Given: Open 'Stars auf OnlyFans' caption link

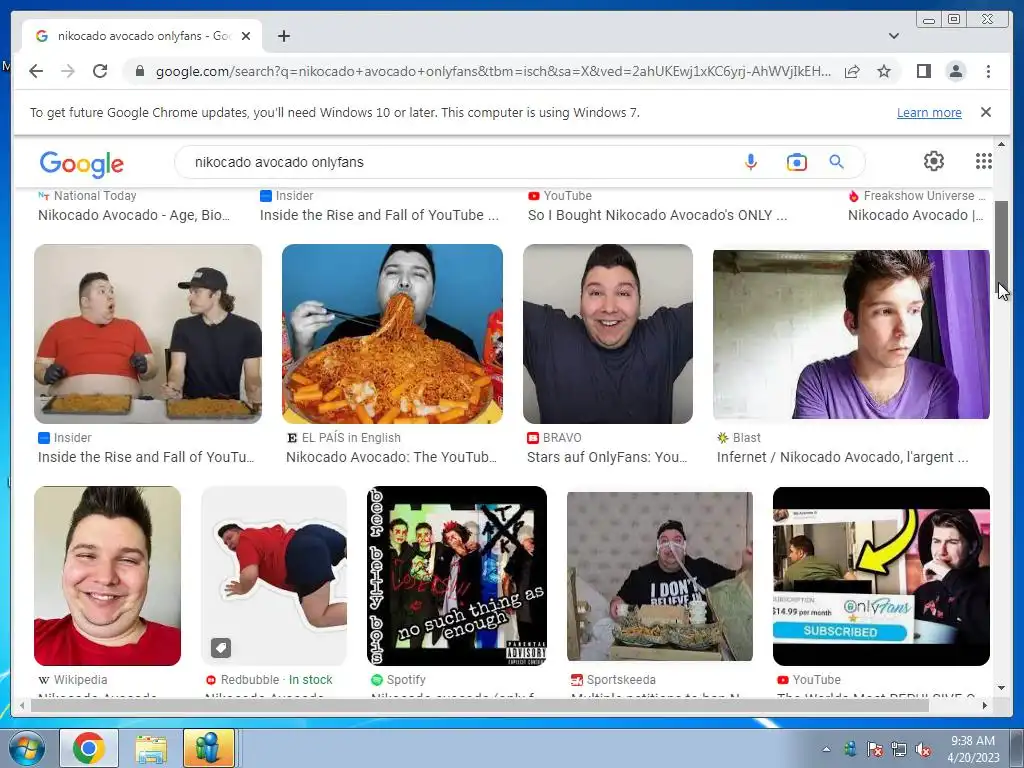Looking at the screenshot, I should point(607,457).
